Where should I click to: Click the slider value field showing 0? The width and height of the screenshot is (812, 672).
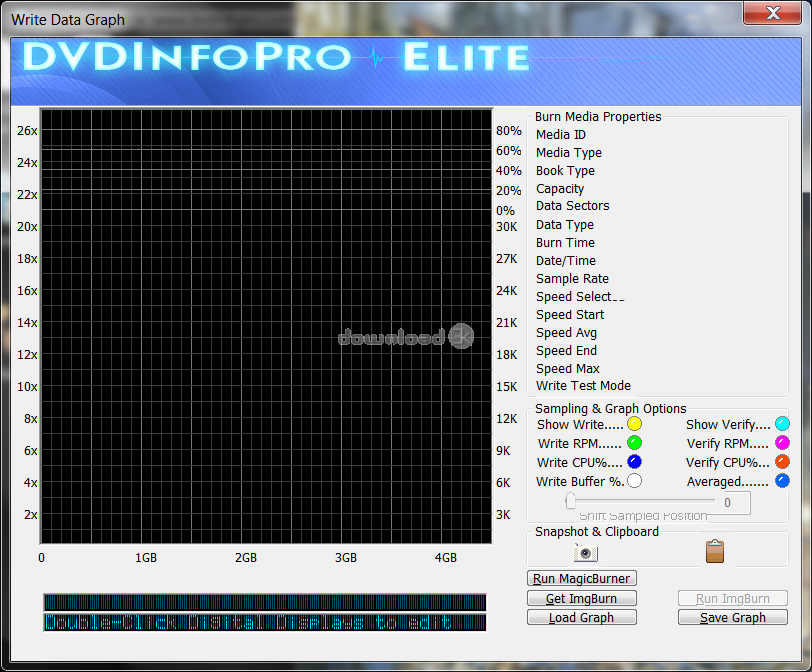tap(731, 503)
